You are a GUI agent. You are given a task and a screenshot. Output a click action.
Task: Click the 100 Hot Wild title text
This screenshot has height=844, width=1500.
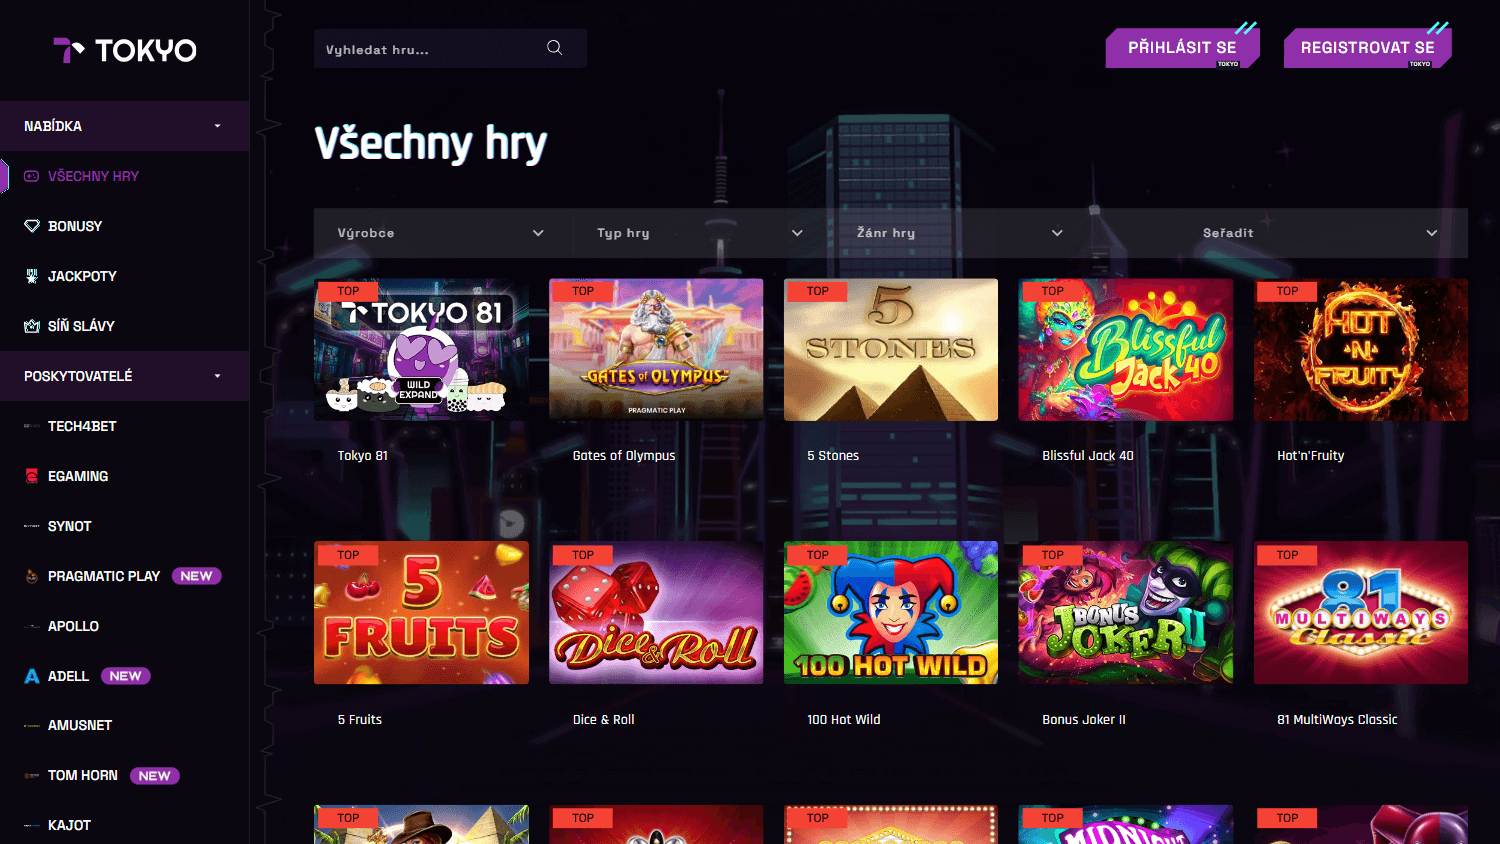point(844,719)
